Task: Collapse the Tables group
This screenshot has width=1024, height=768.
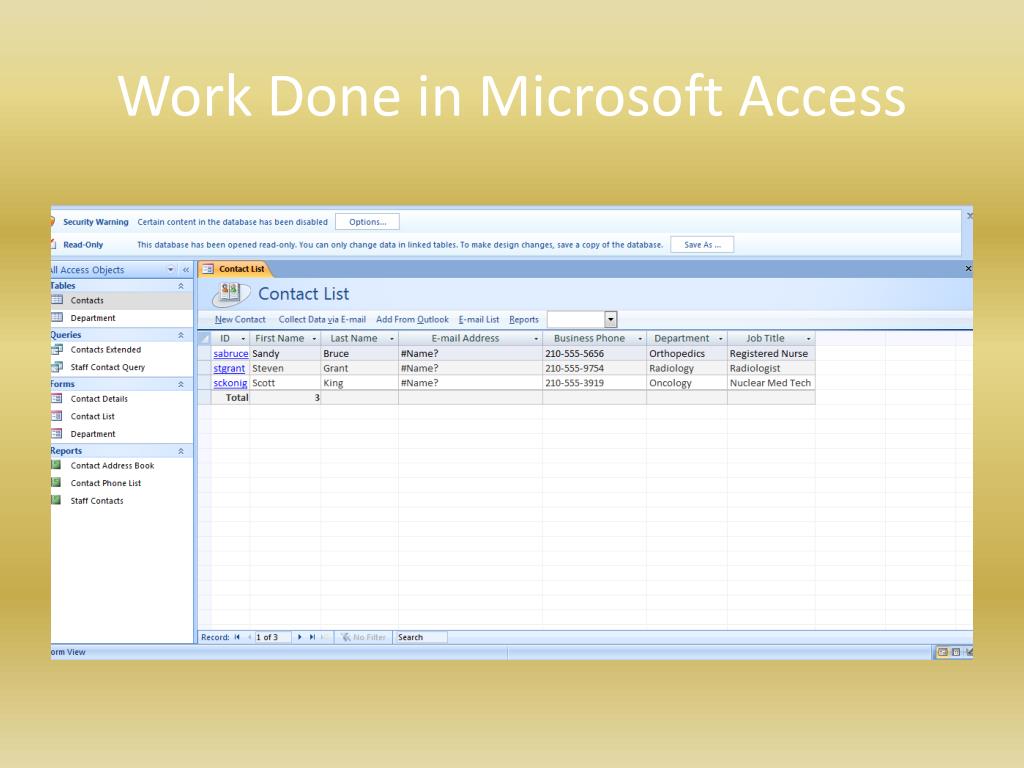Action: tap(181, 286)
